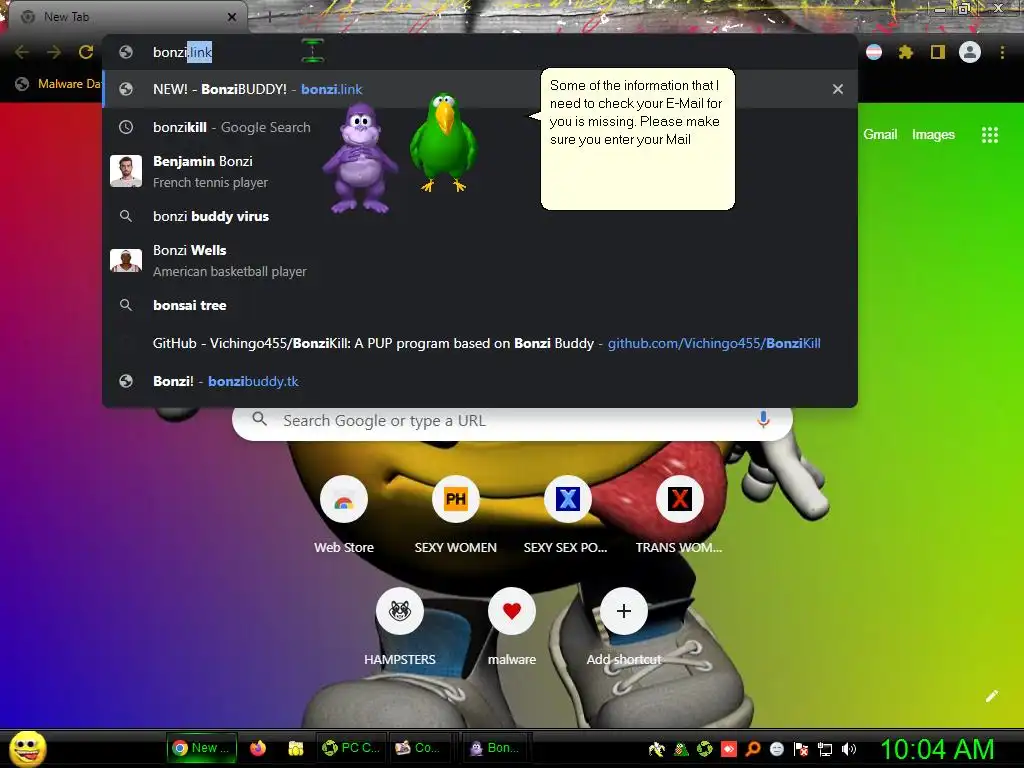Click the magnifier tray icon

point(753,749)
